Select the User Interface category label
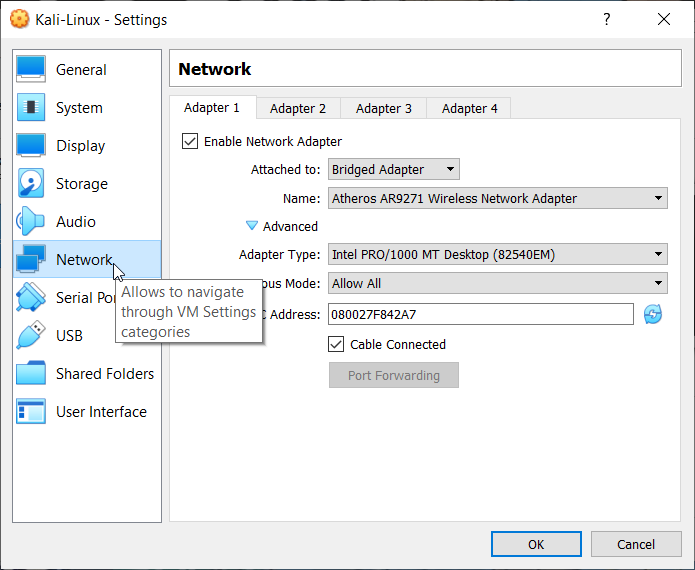Image resolution: width=695 pixels, height=570 pixels. (x=102, y=412)
